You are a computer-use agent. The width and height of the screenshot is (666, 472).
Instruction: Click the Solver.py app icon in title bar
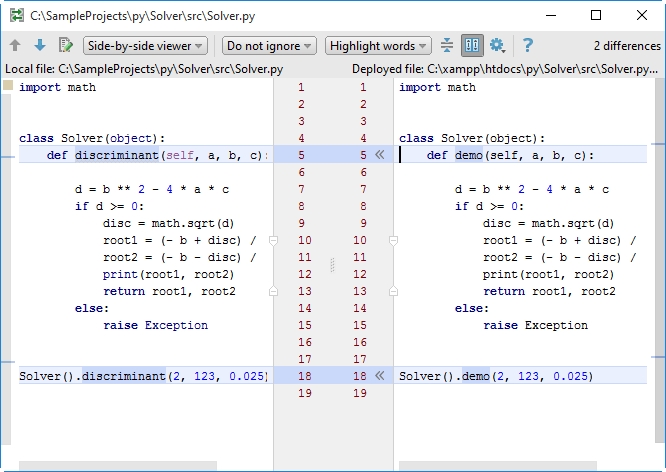pos(15,15)
